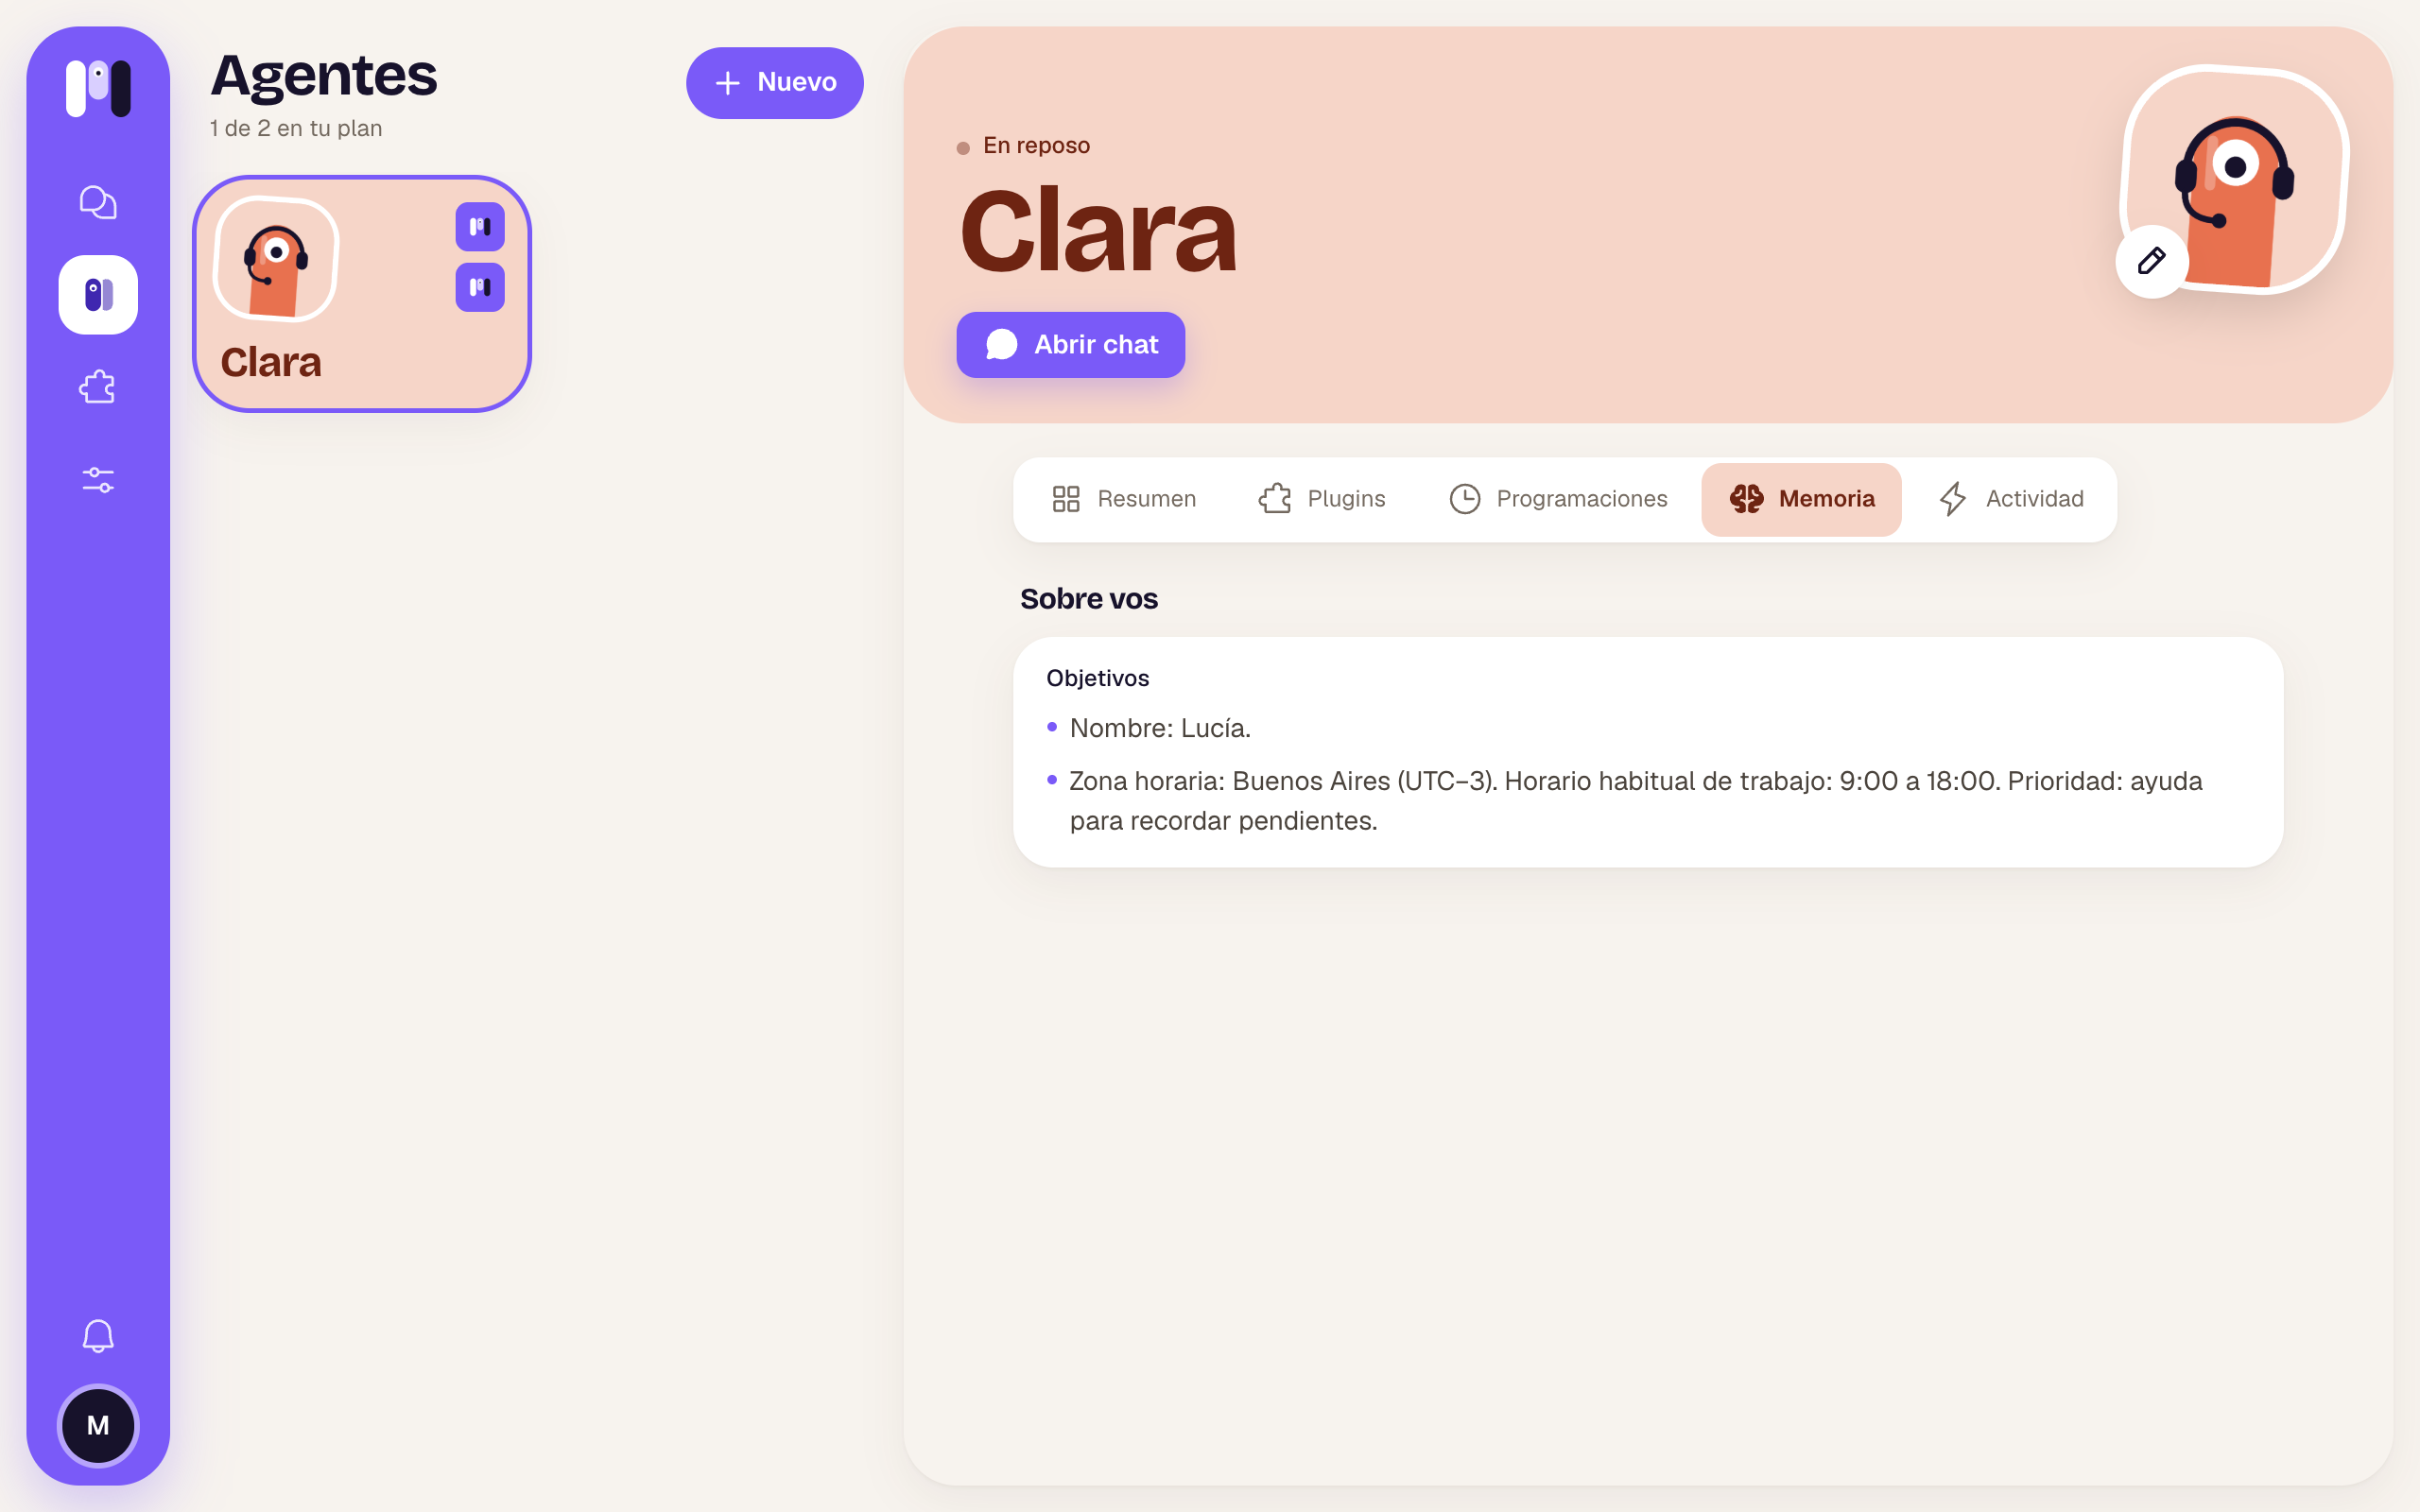Click the Agentes page heading

point(324,76)
